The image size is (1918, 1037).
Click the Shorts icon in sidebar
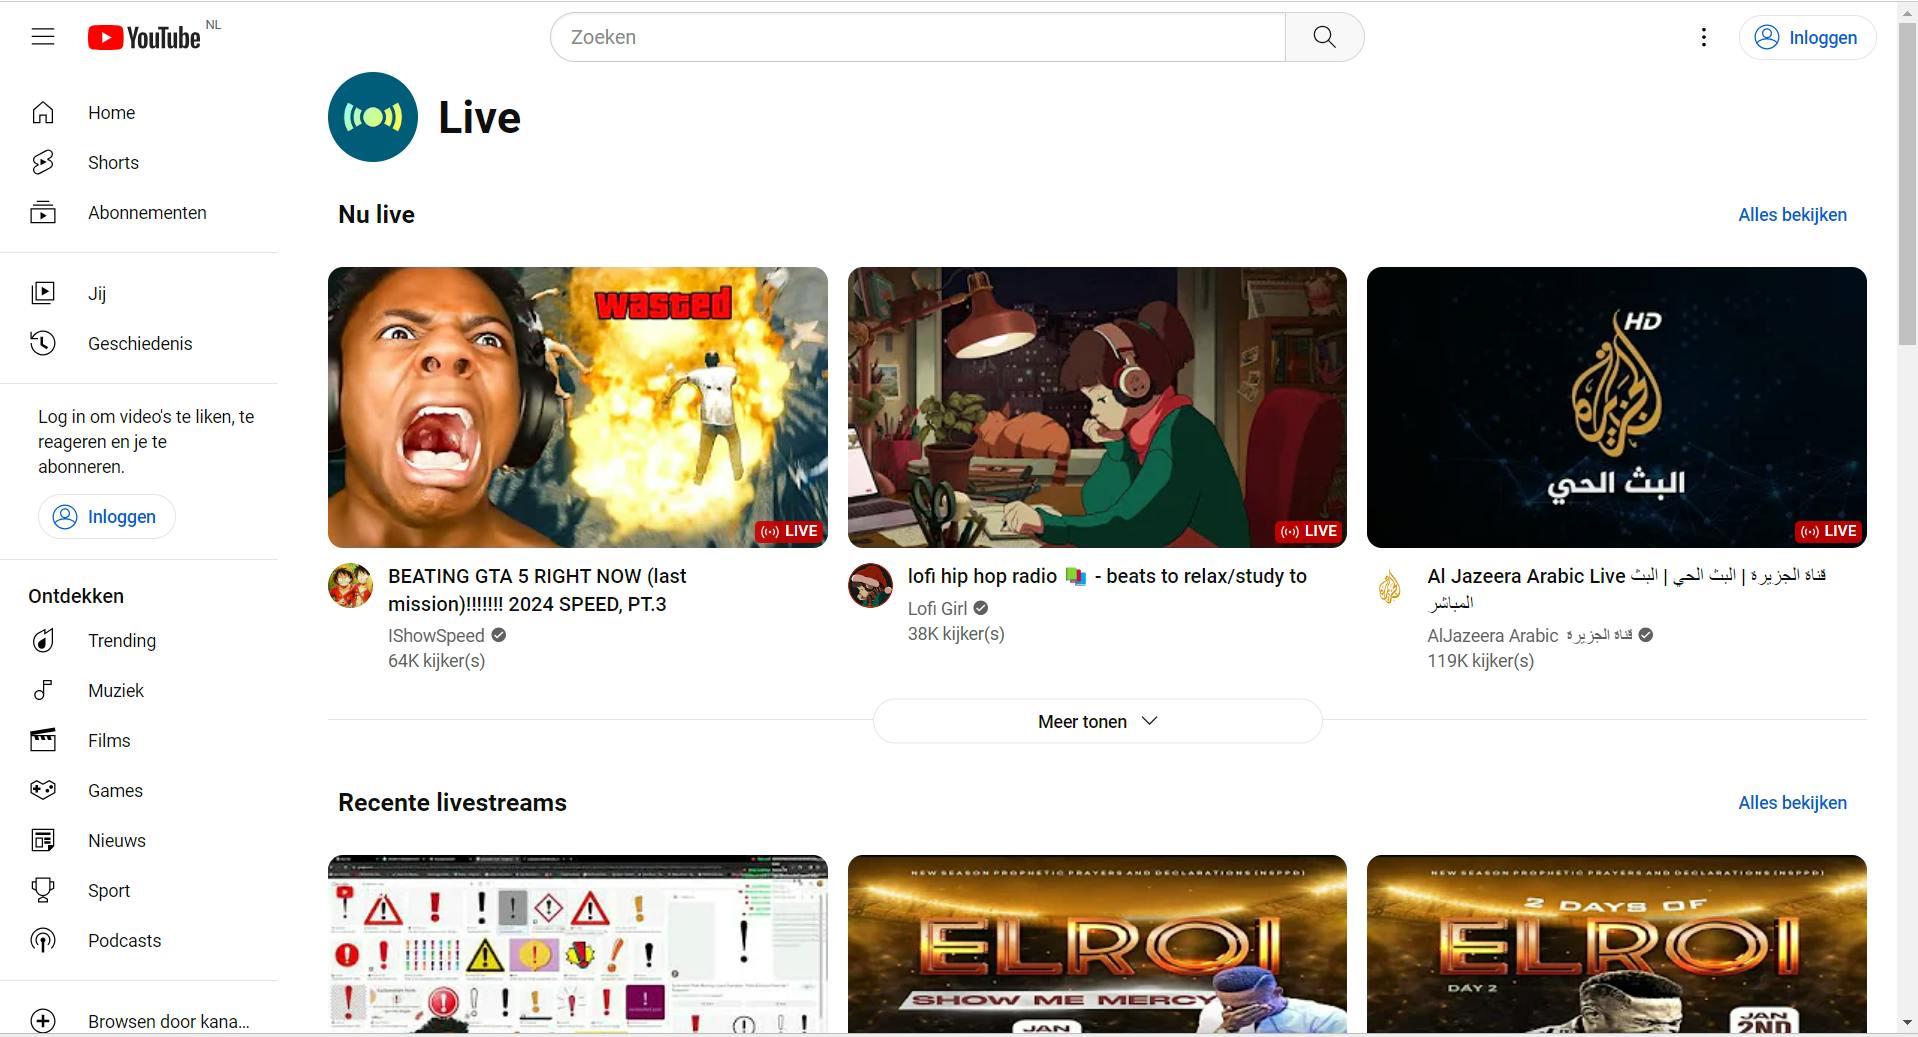pos(43,163)
